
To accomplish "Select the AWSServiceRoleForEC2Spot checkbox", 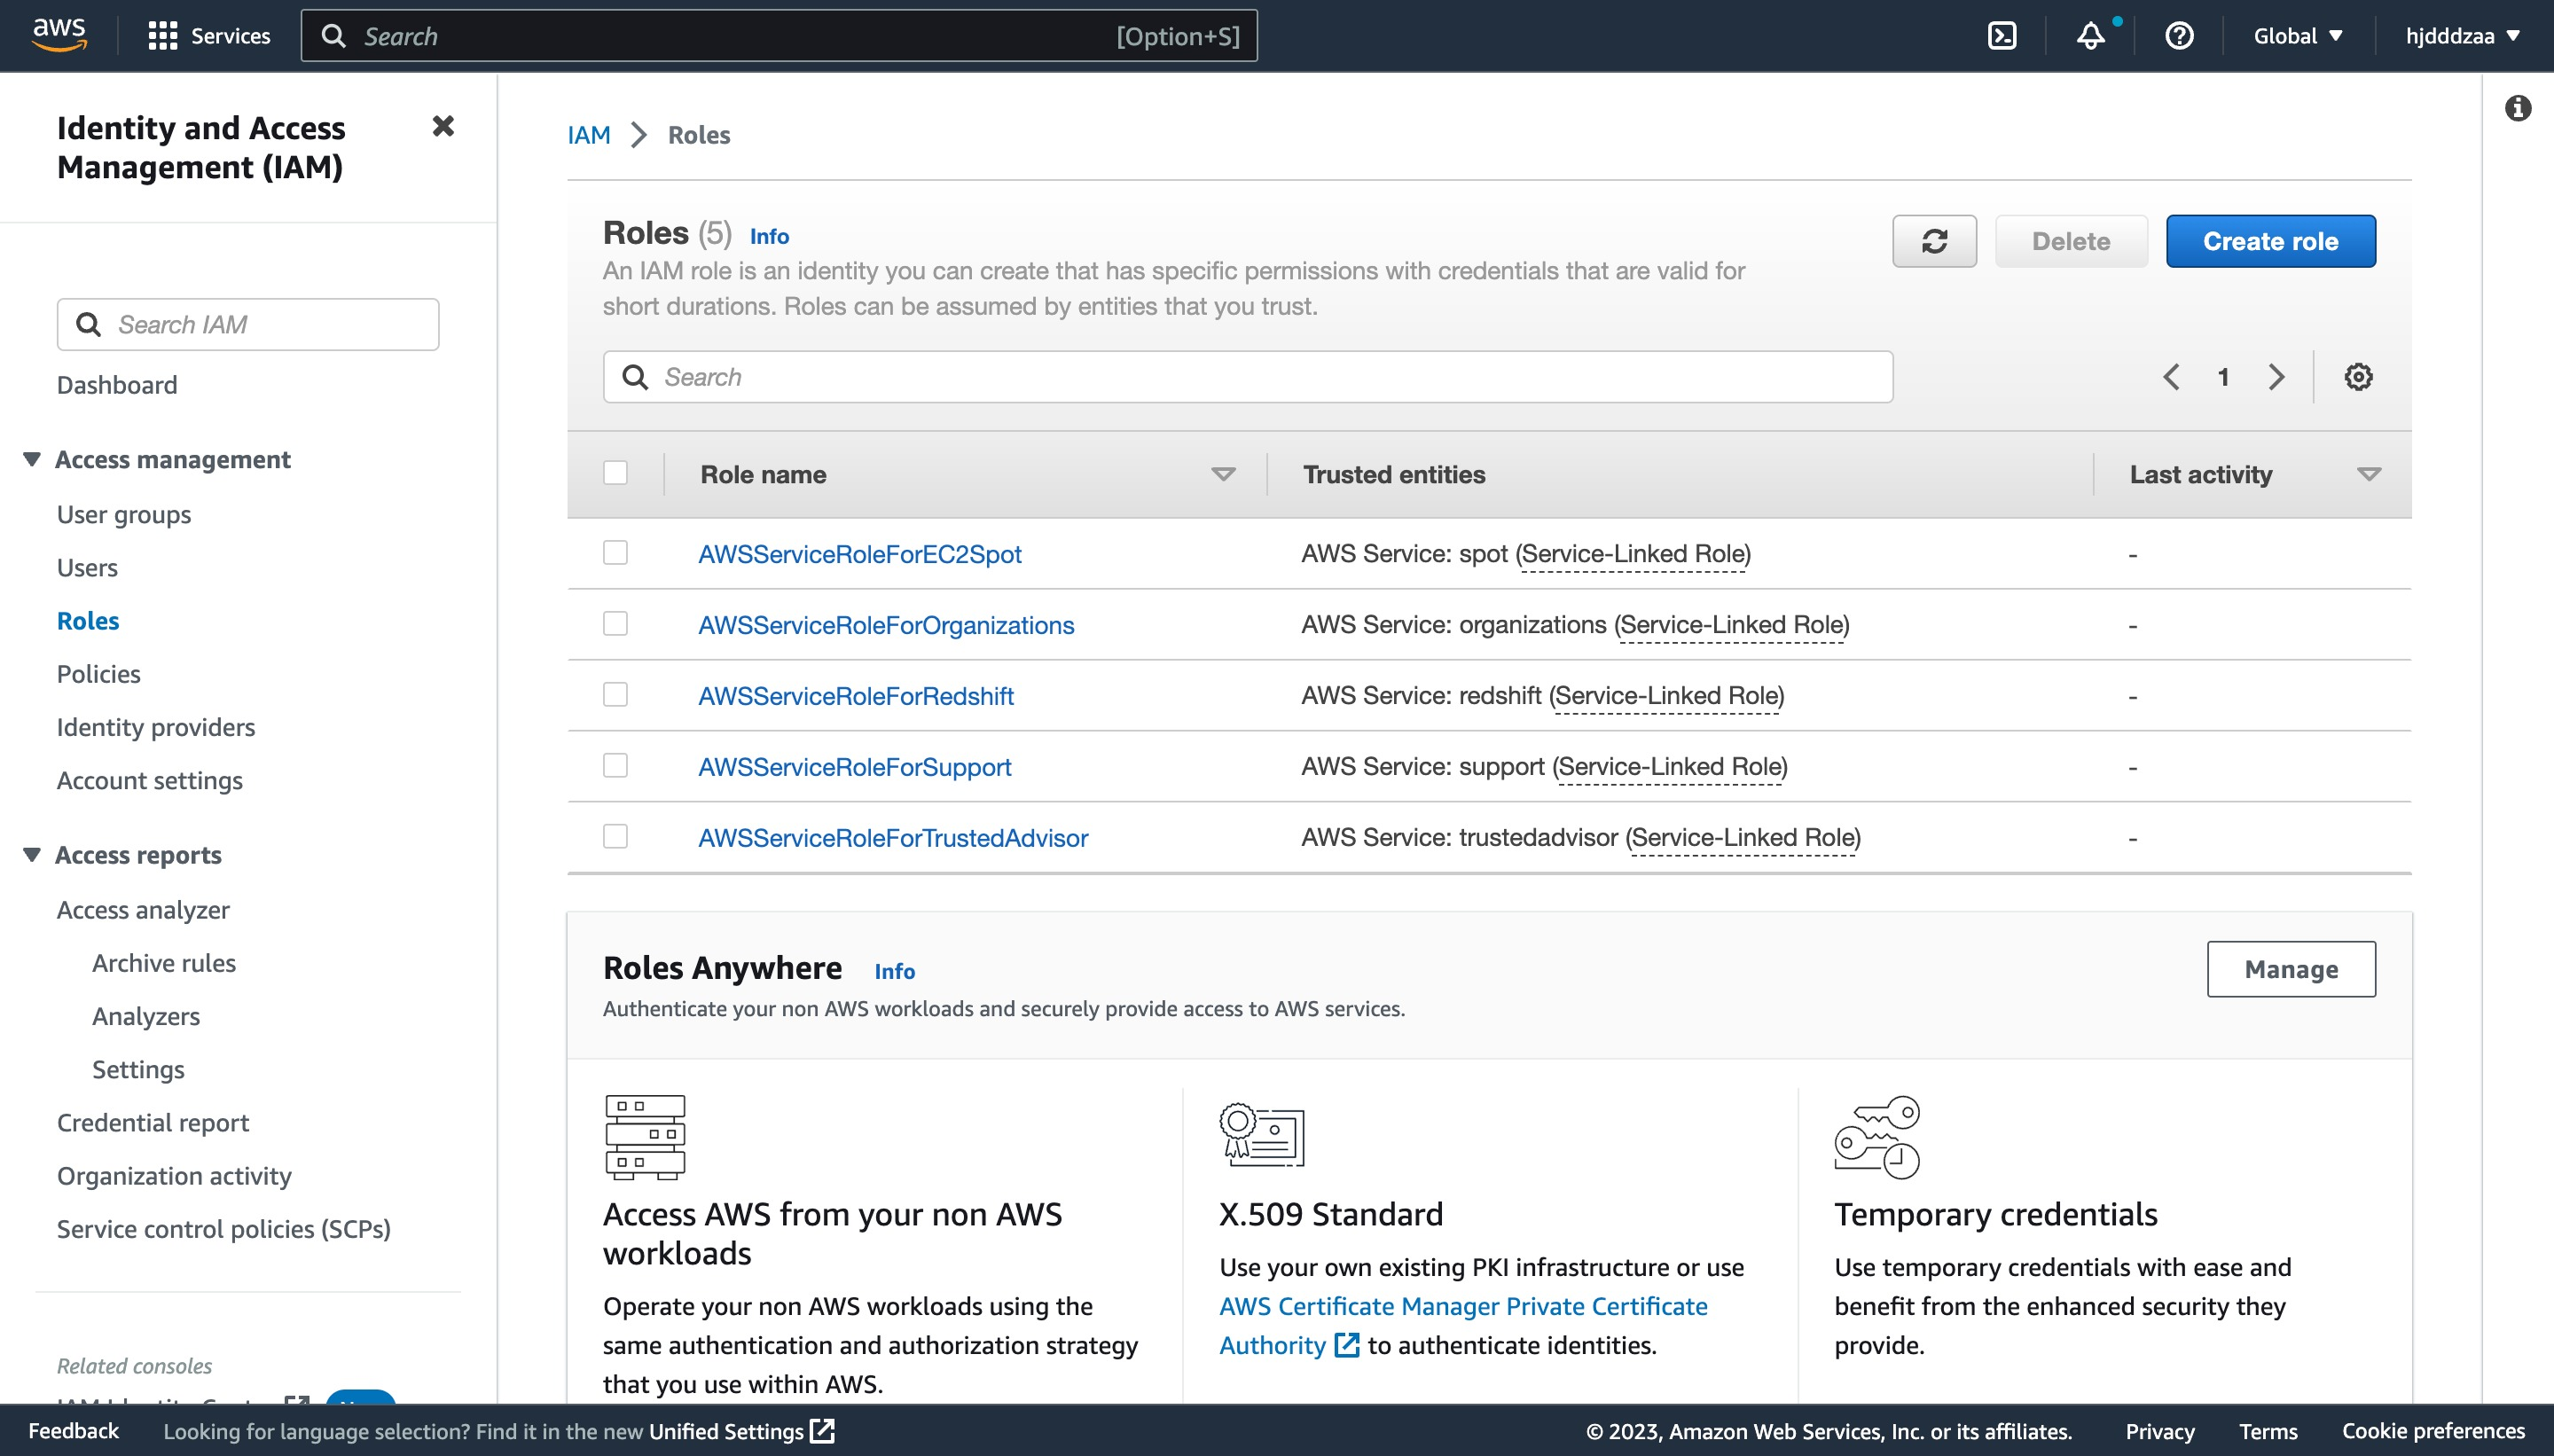I will pos(615,553).
